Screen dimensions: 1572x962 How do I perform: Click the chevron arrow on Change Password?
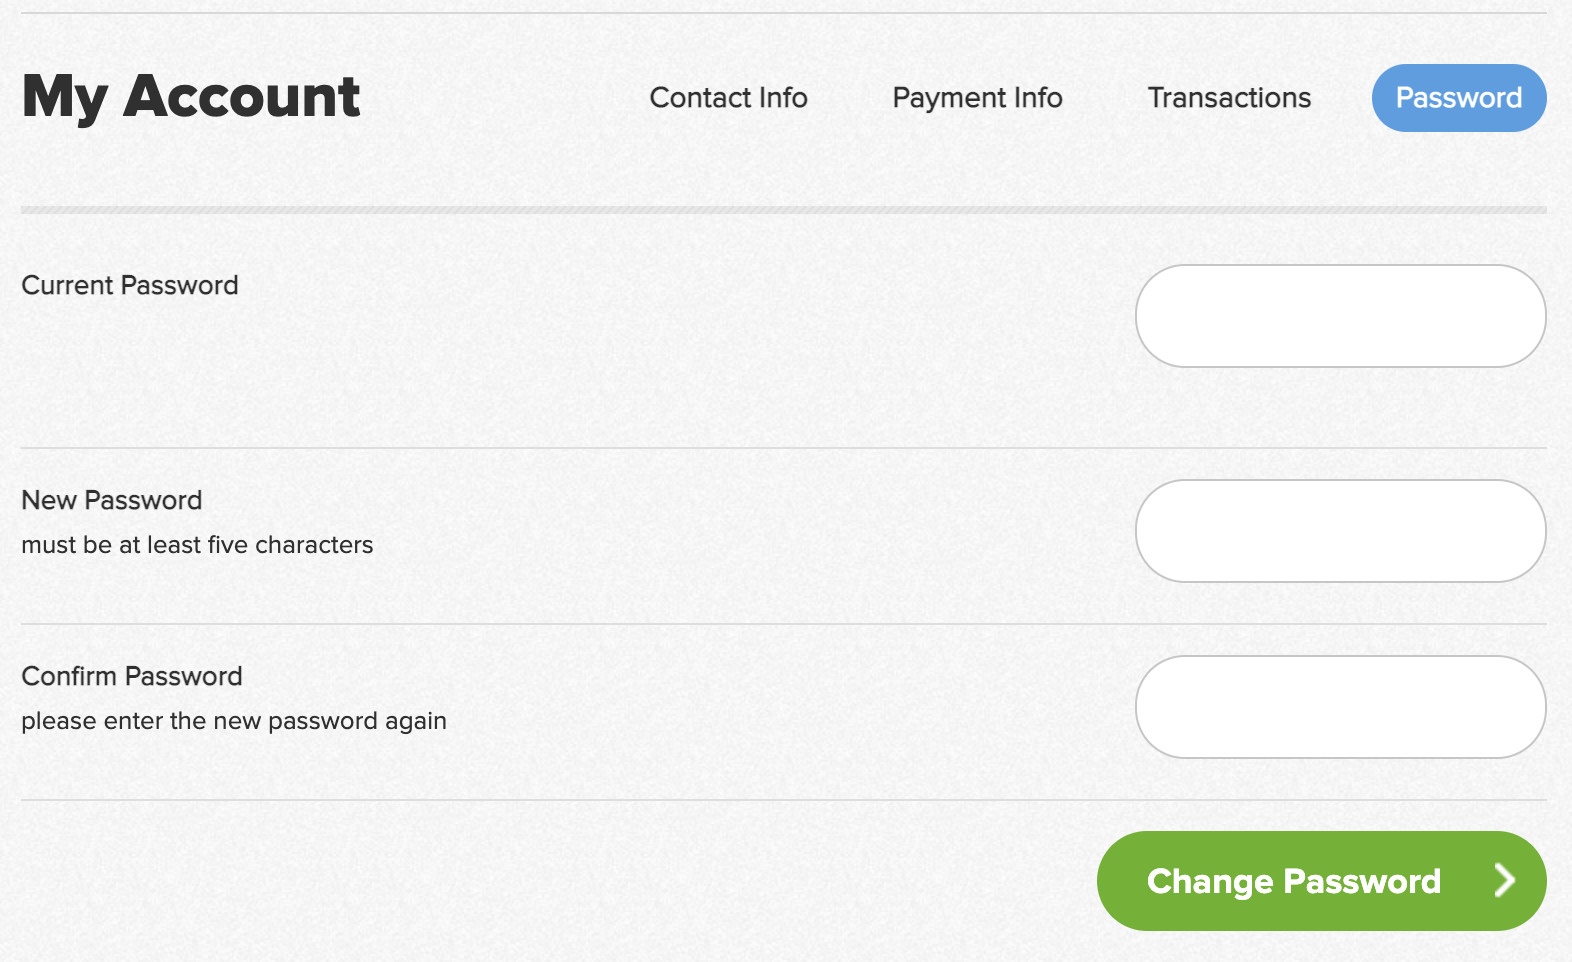(x=1505, y=880)
